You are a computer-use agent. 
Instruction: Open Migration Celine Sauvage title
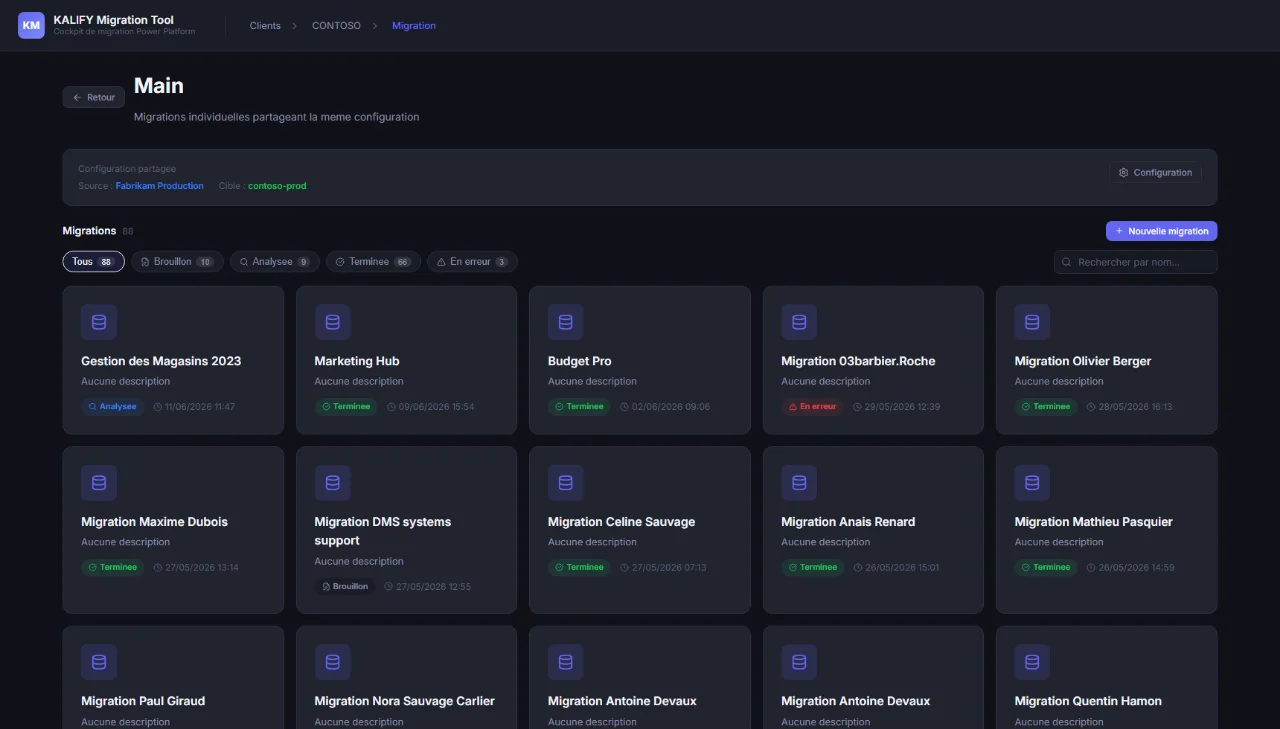[x=621, y=522]
